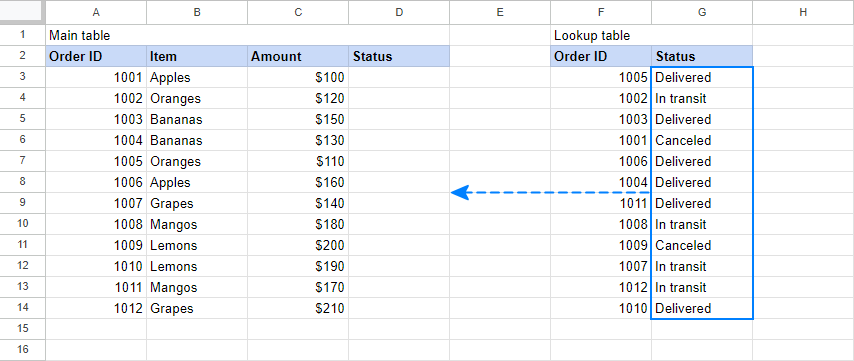The height and width of the screenshot is (361, 854).
Task: Select 'Lemons' cell in row 11
Action: click(197, 245)
